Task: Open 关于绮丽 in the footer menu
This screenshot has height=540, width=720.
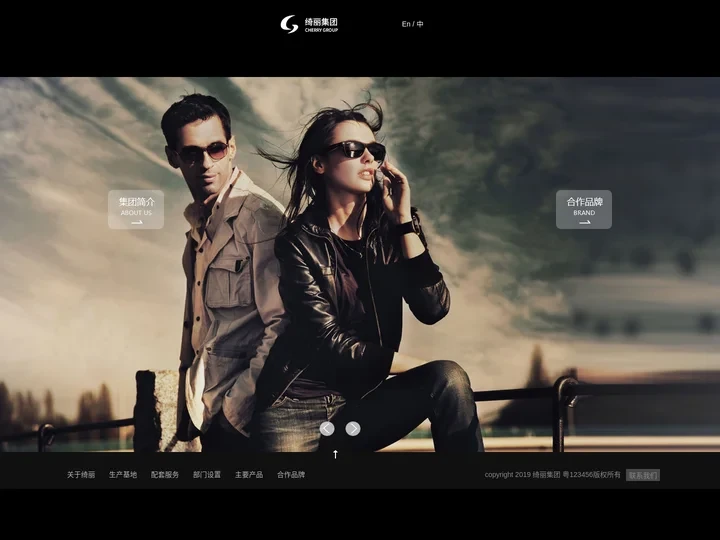Action: click(81, 475)
